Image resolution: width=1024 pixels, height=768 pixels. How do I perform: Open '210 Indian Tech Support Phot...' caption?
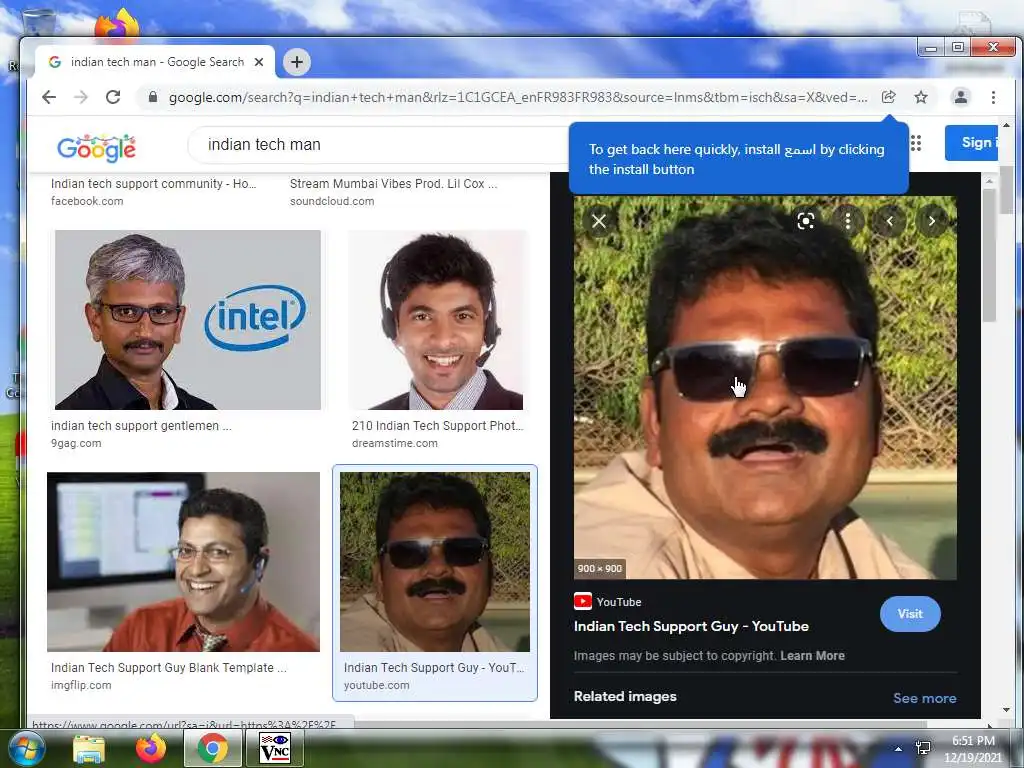pos(438,426)
